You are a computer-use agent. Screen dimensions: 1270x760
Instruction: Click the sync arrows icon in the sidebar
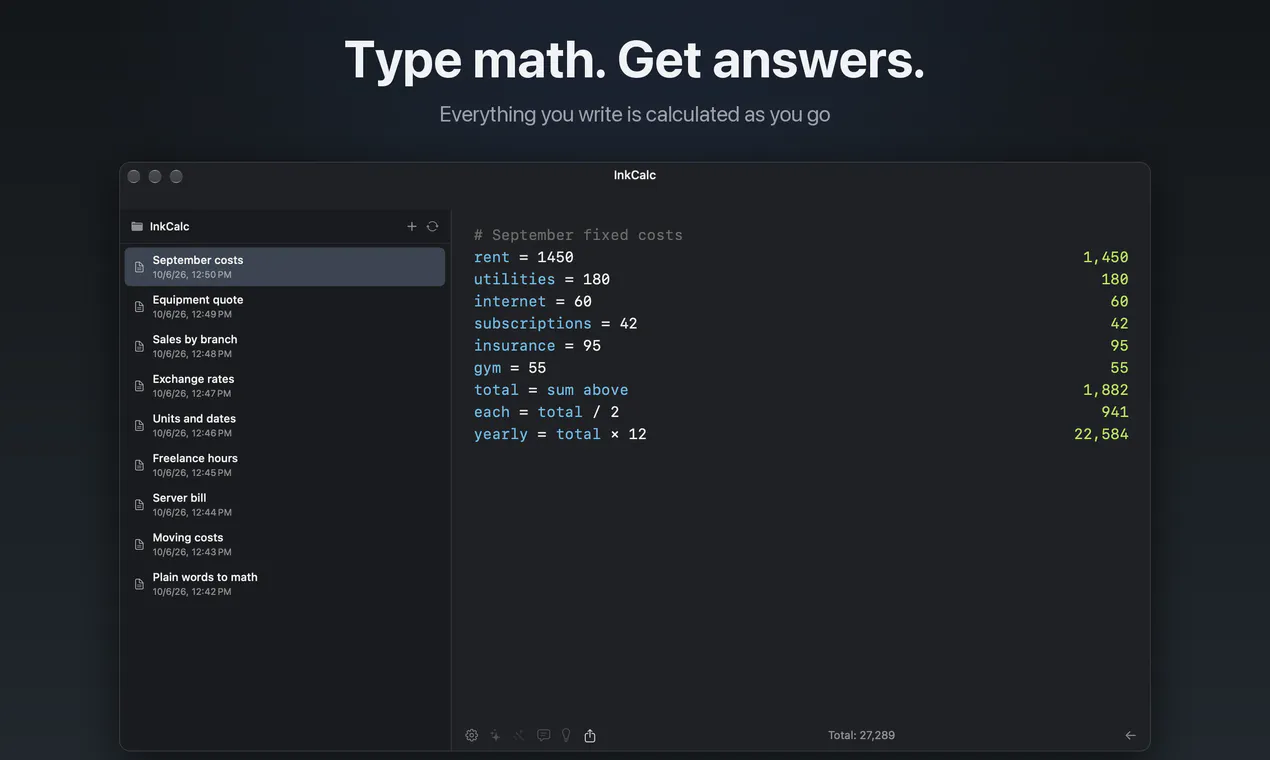pyautogui.click(x=432, y=226)
